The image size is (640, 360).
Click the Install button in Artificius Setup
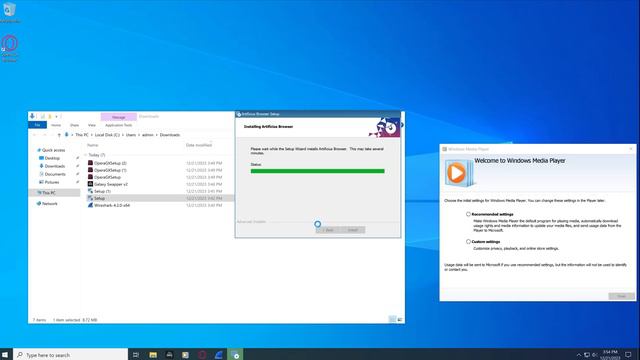[353, 230]
